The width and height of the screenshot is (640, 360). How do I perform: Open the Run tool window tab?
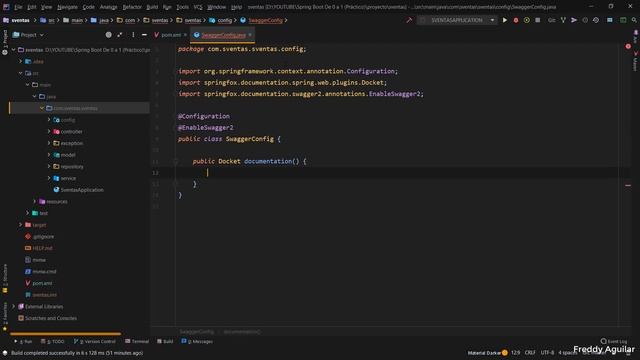point(23,341)
